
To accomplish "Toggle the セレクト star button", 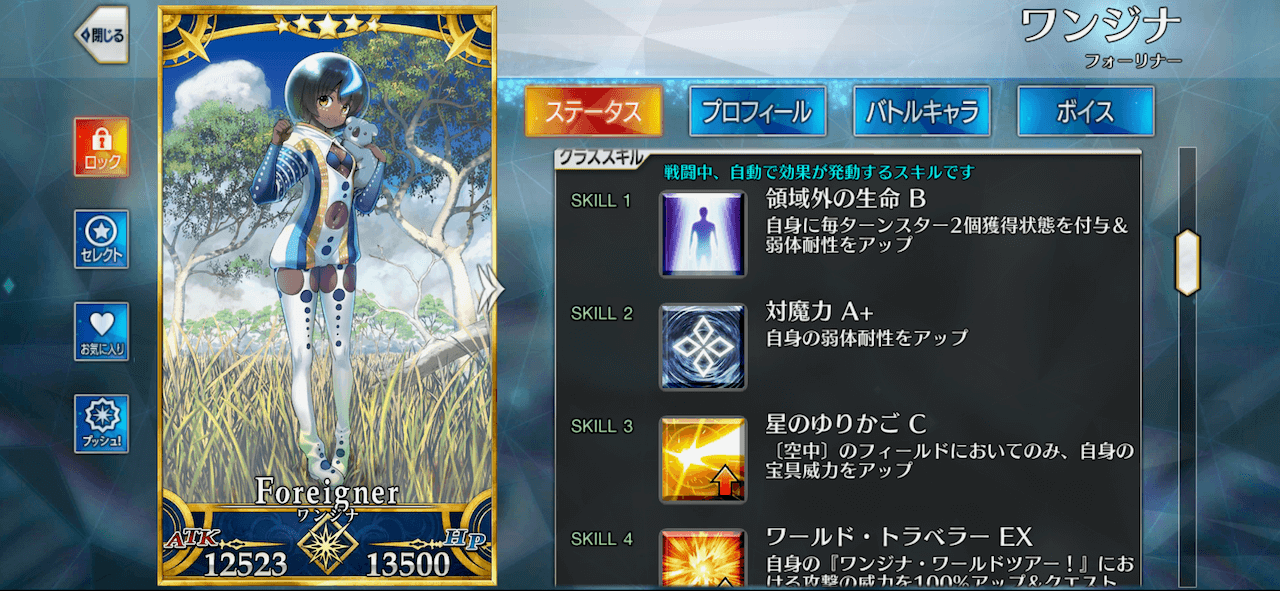I will pyautogui.click(x=102, y=239).
